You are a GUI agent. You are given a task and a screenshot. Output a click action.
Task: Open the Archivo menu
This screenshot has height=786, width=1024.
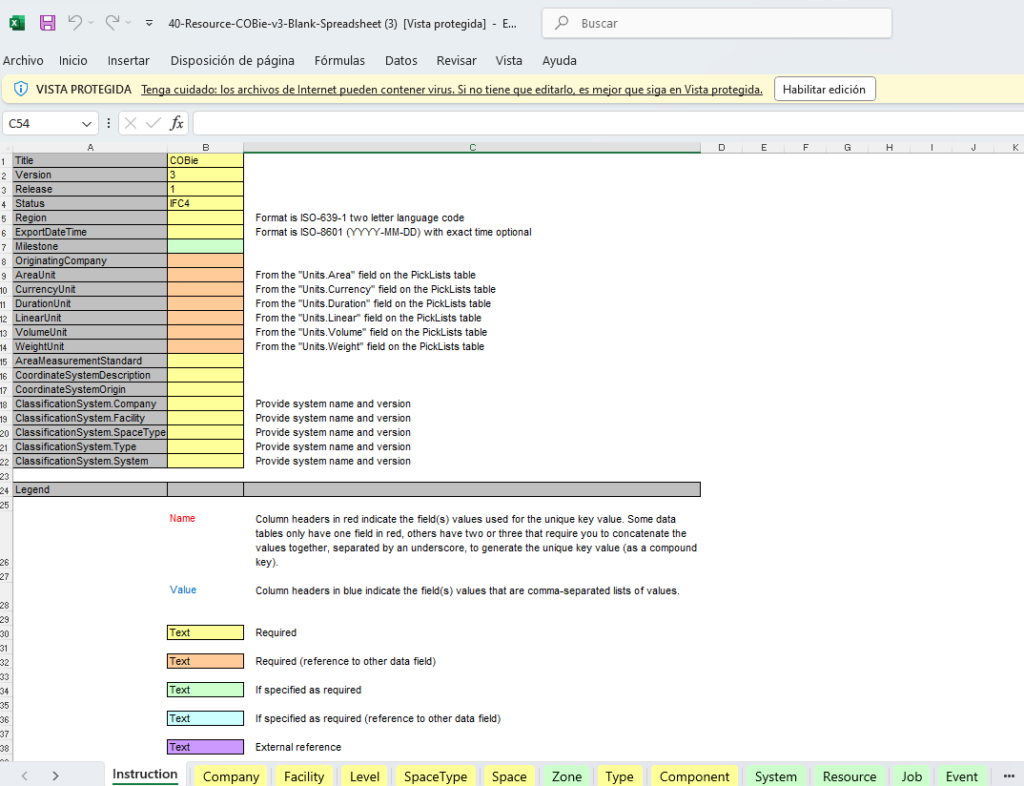(23, 61)
